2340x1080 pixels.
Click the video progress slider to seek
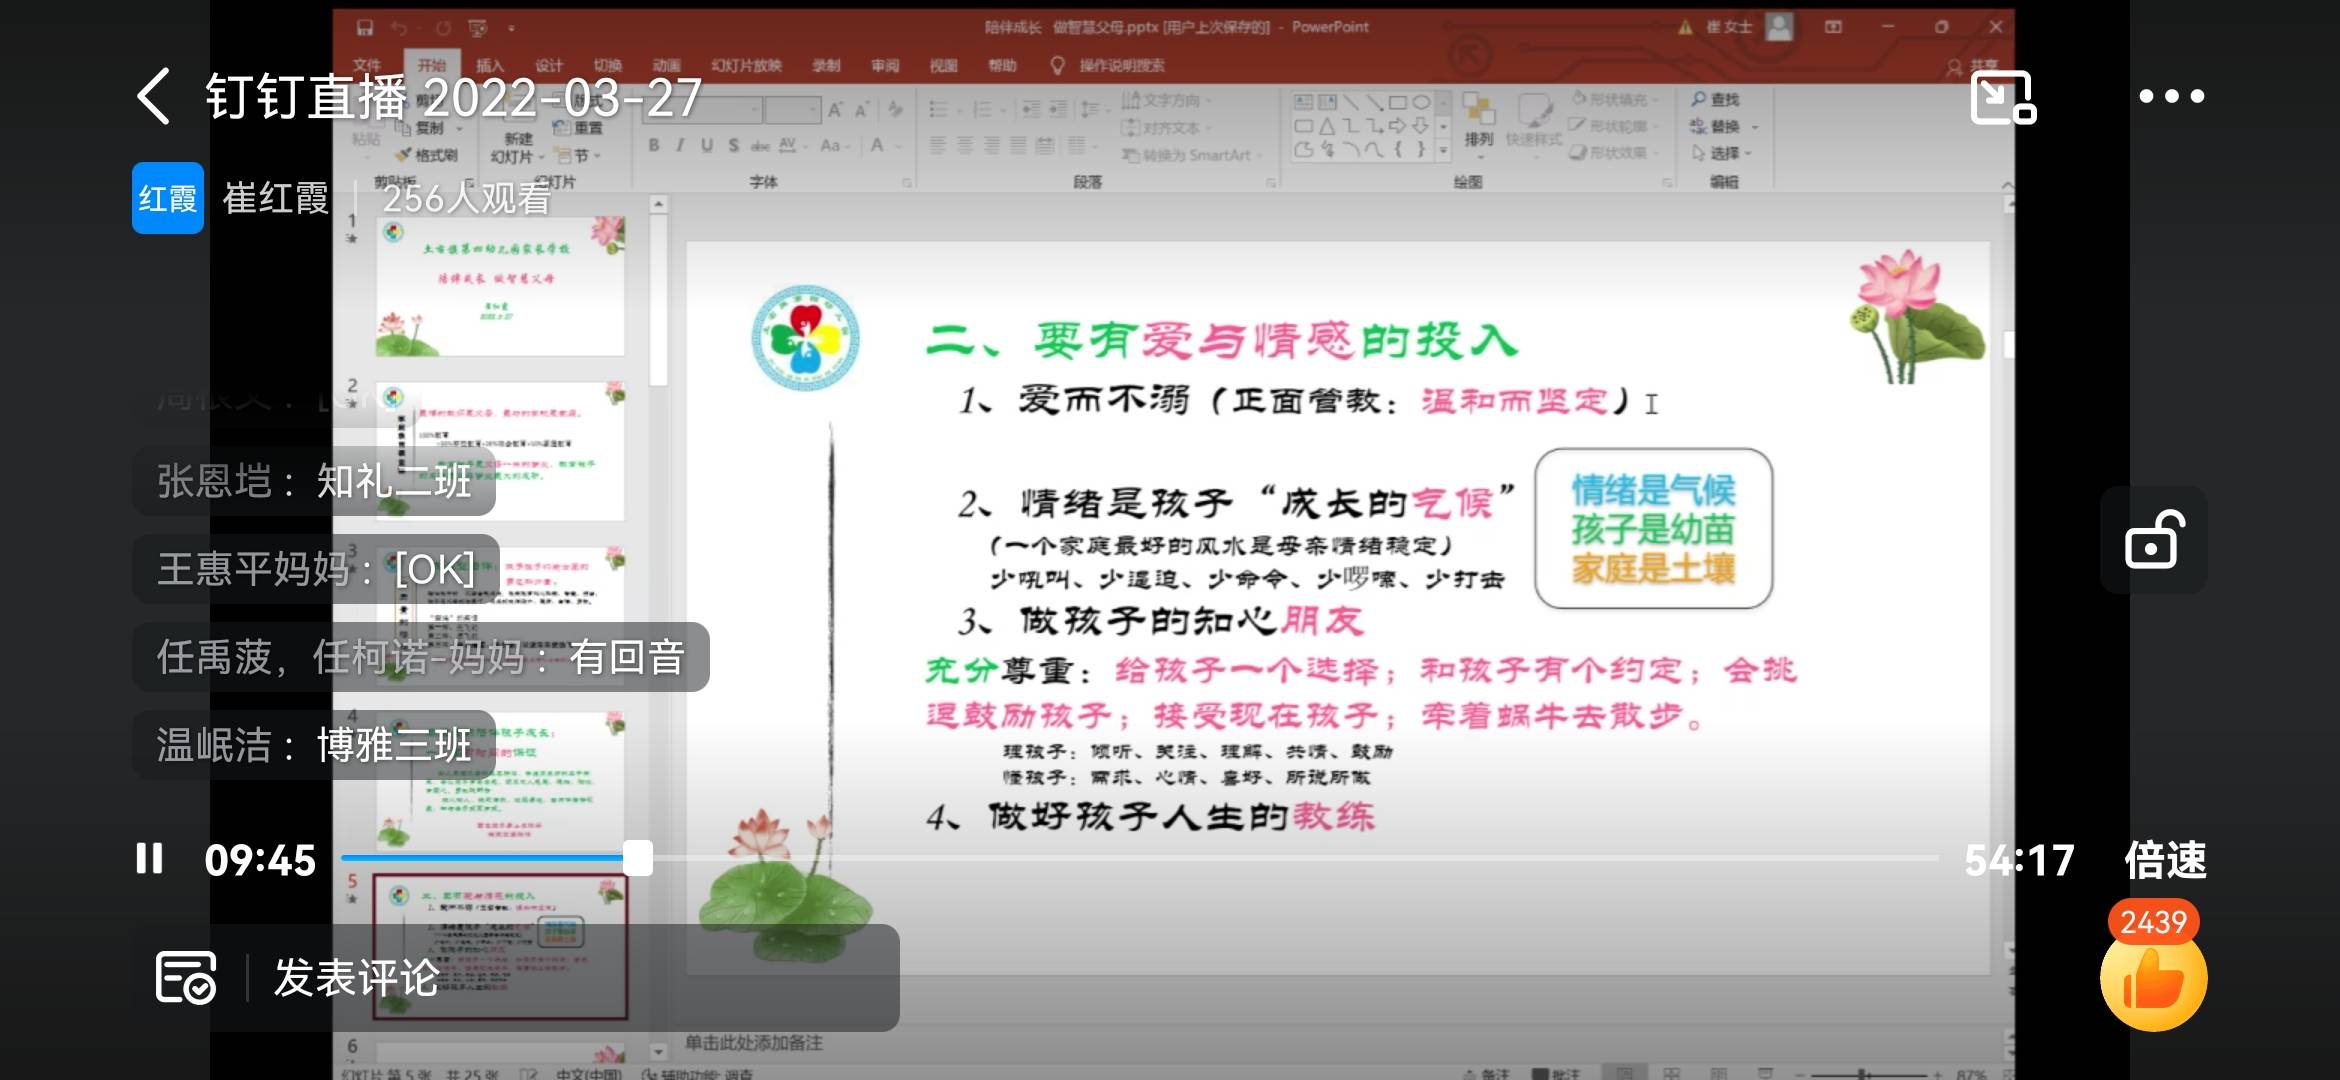pyautogui.click(x=636, y=858)
